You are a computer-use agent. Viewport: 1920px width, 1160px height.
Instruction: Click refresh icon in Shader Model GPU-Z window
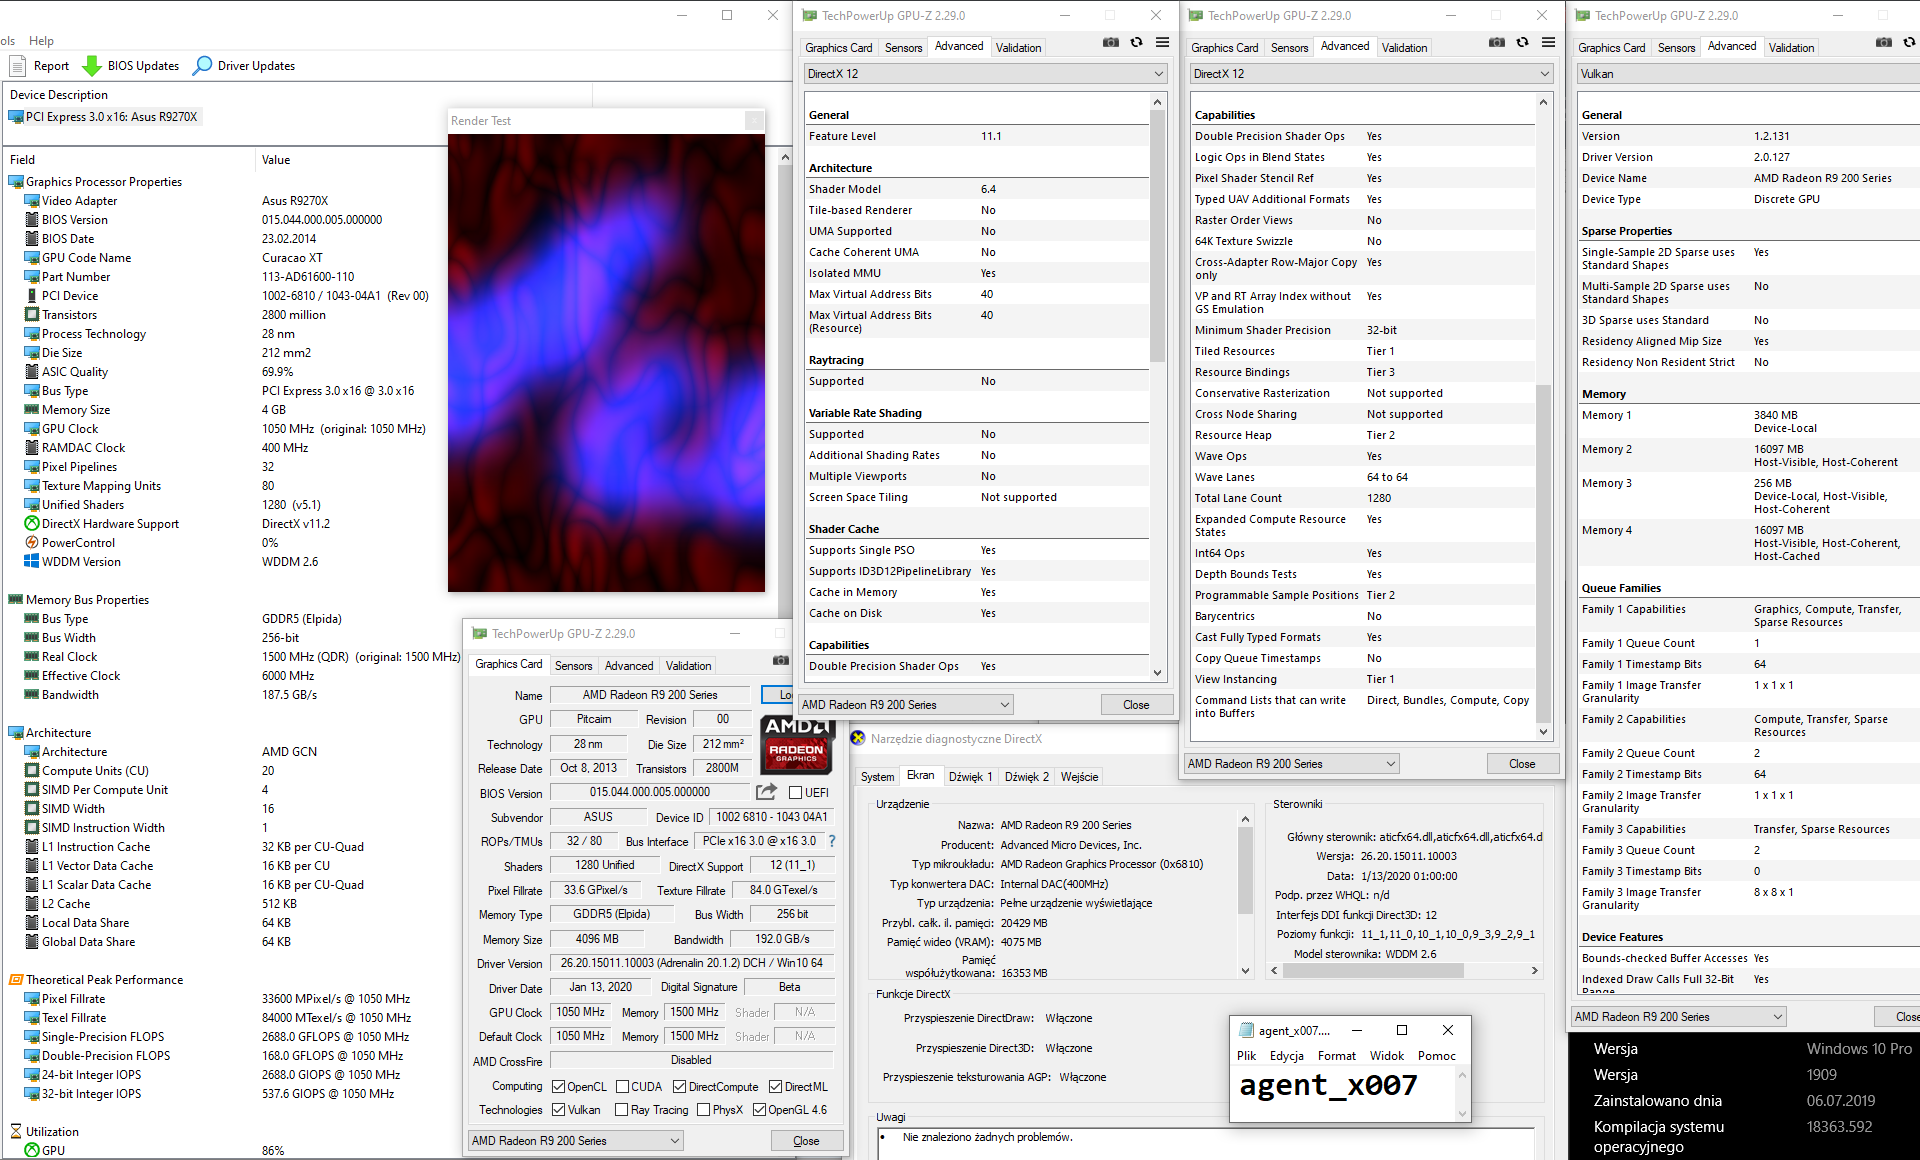point(1136,43)
